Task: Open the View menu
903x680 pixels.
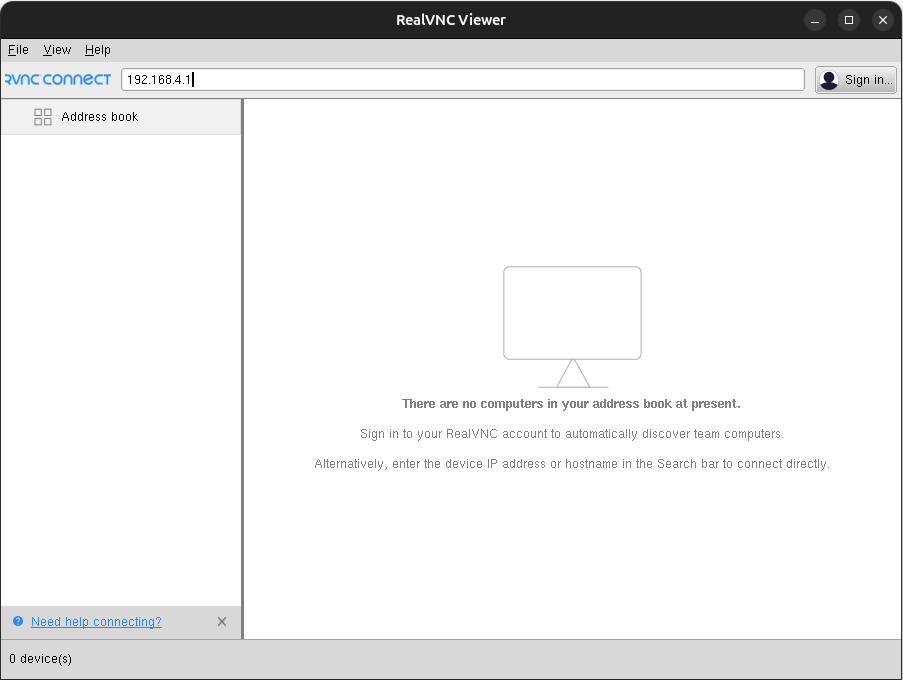Action: coord(57,50)
